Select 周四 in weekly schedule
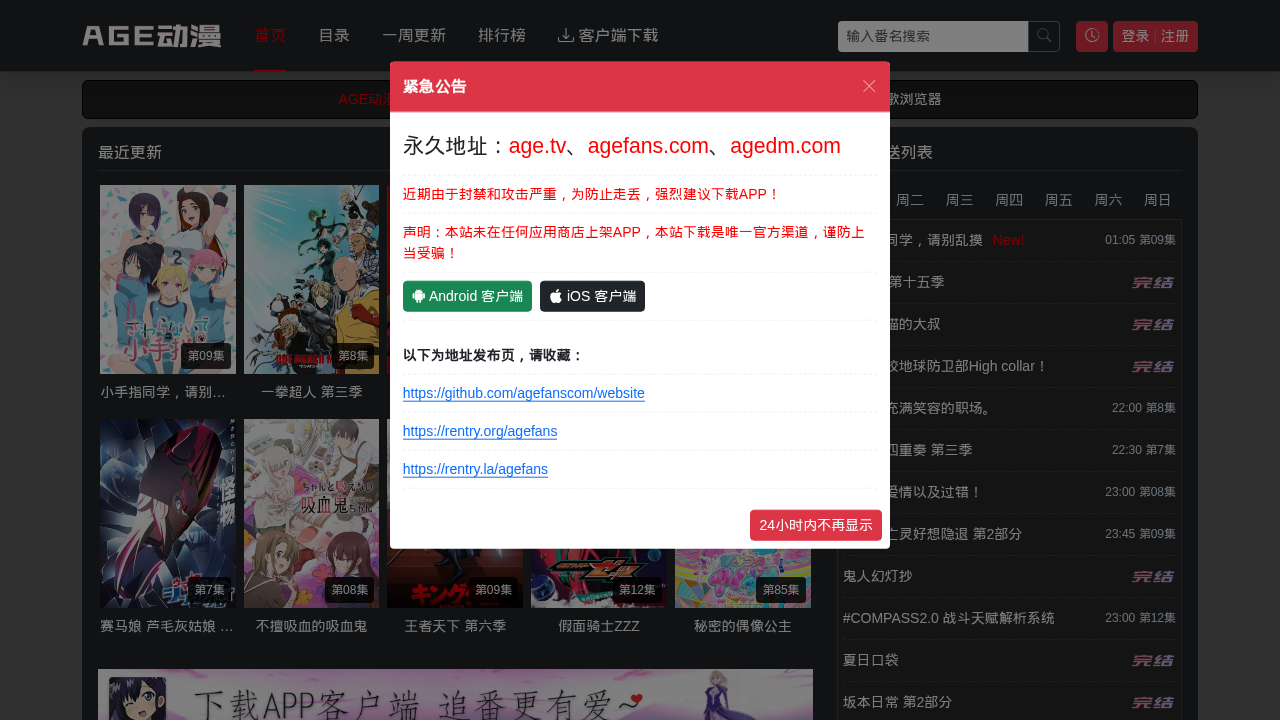Image resolution: width=1280 pixels, height=720 pixels. pyautogui.click(x=1009, y=200)
